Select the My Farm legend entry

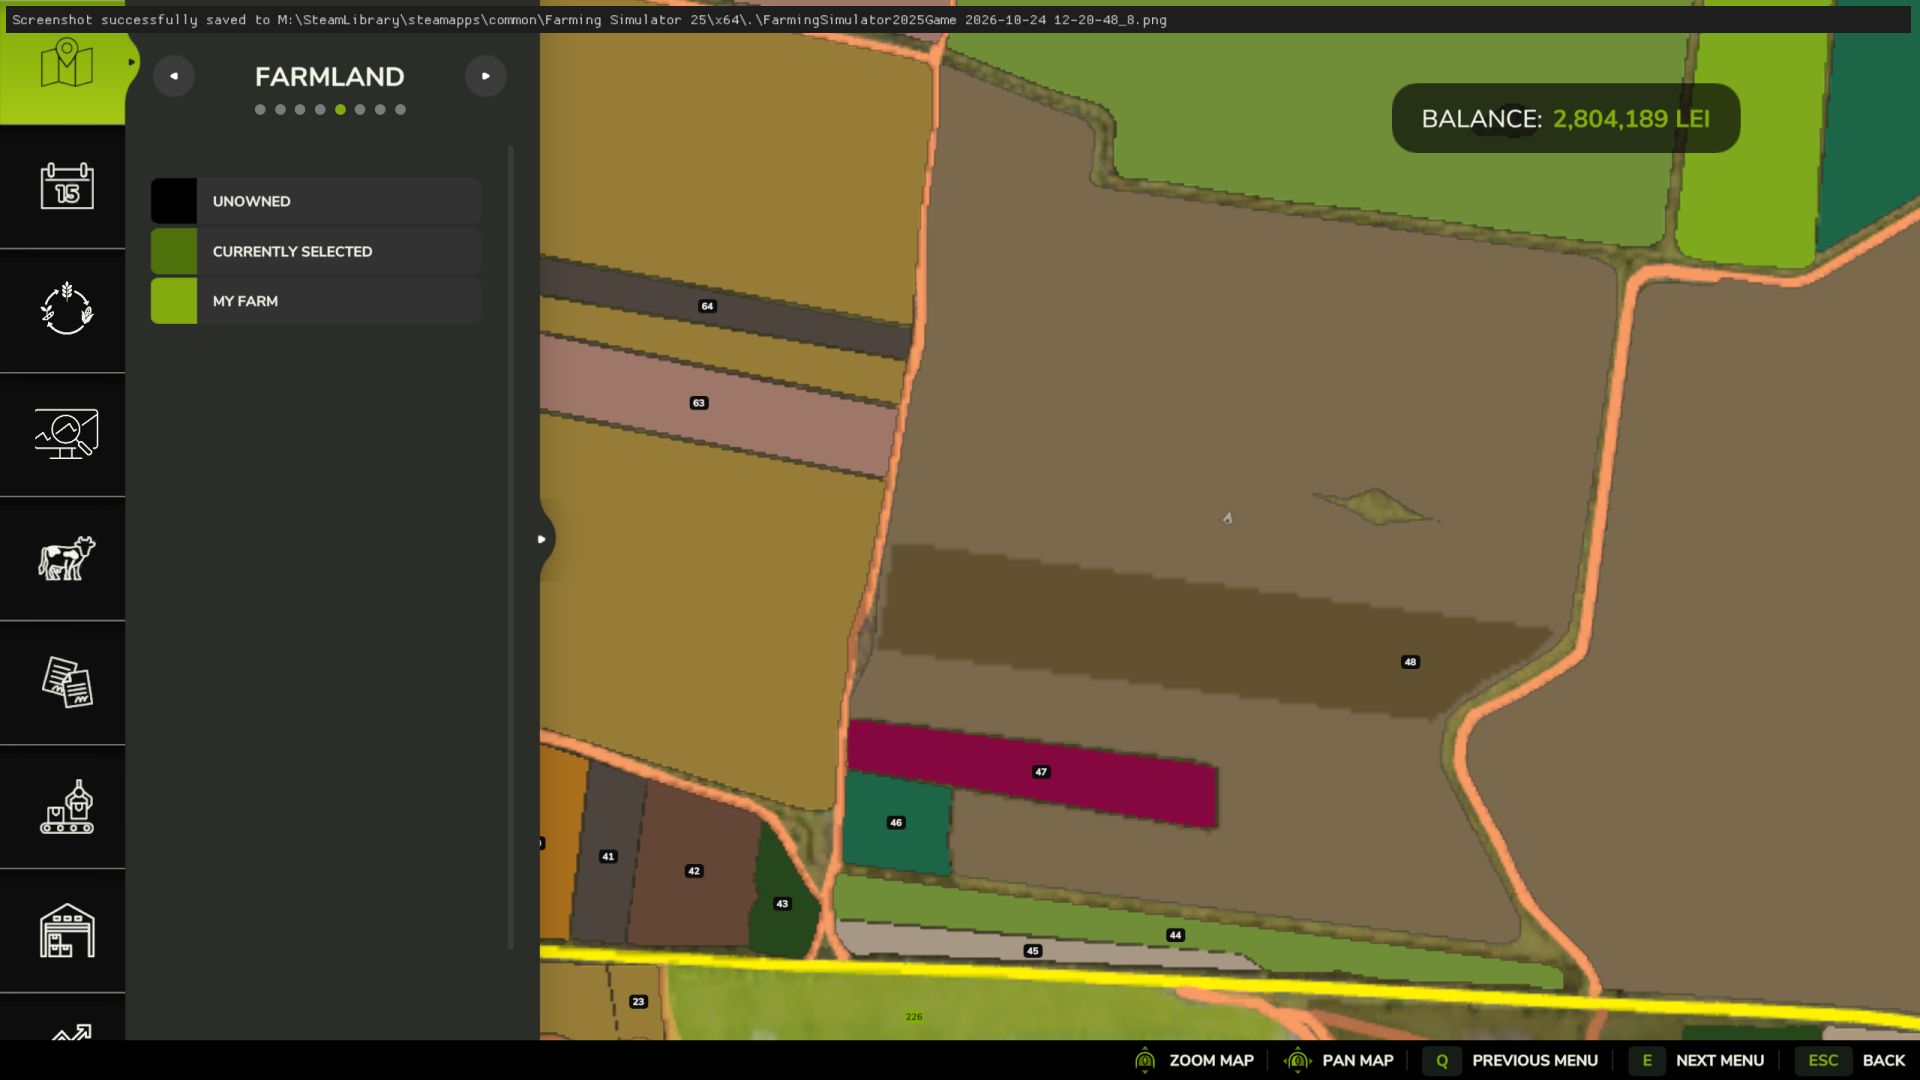click(x=316, y=301)
